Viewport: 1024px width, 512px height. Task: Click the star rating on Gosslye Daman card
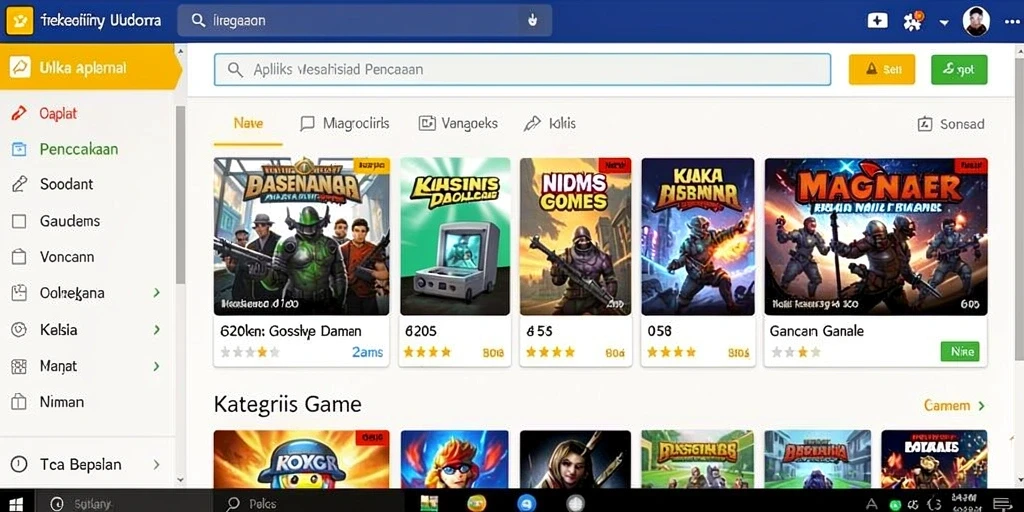(250, 353)
